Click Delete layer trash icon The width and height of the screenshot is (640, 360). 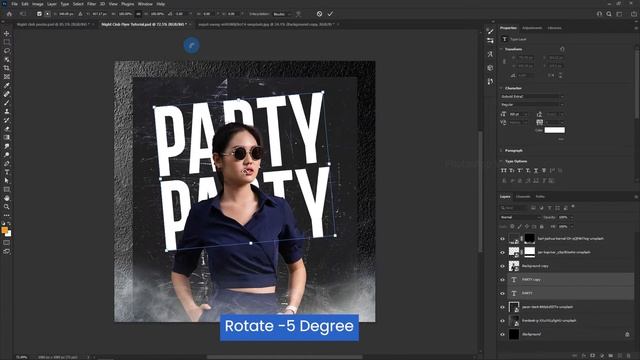629,356
